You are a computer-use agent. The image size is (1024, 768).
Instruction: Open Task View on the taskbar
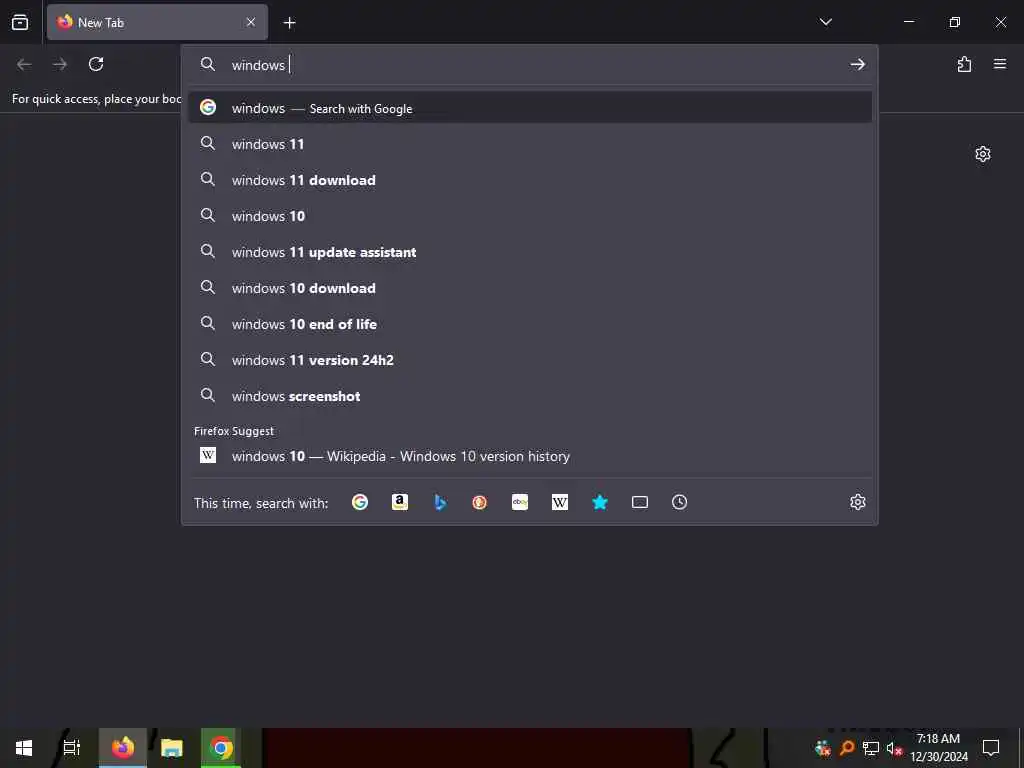[x=72, y=748]
